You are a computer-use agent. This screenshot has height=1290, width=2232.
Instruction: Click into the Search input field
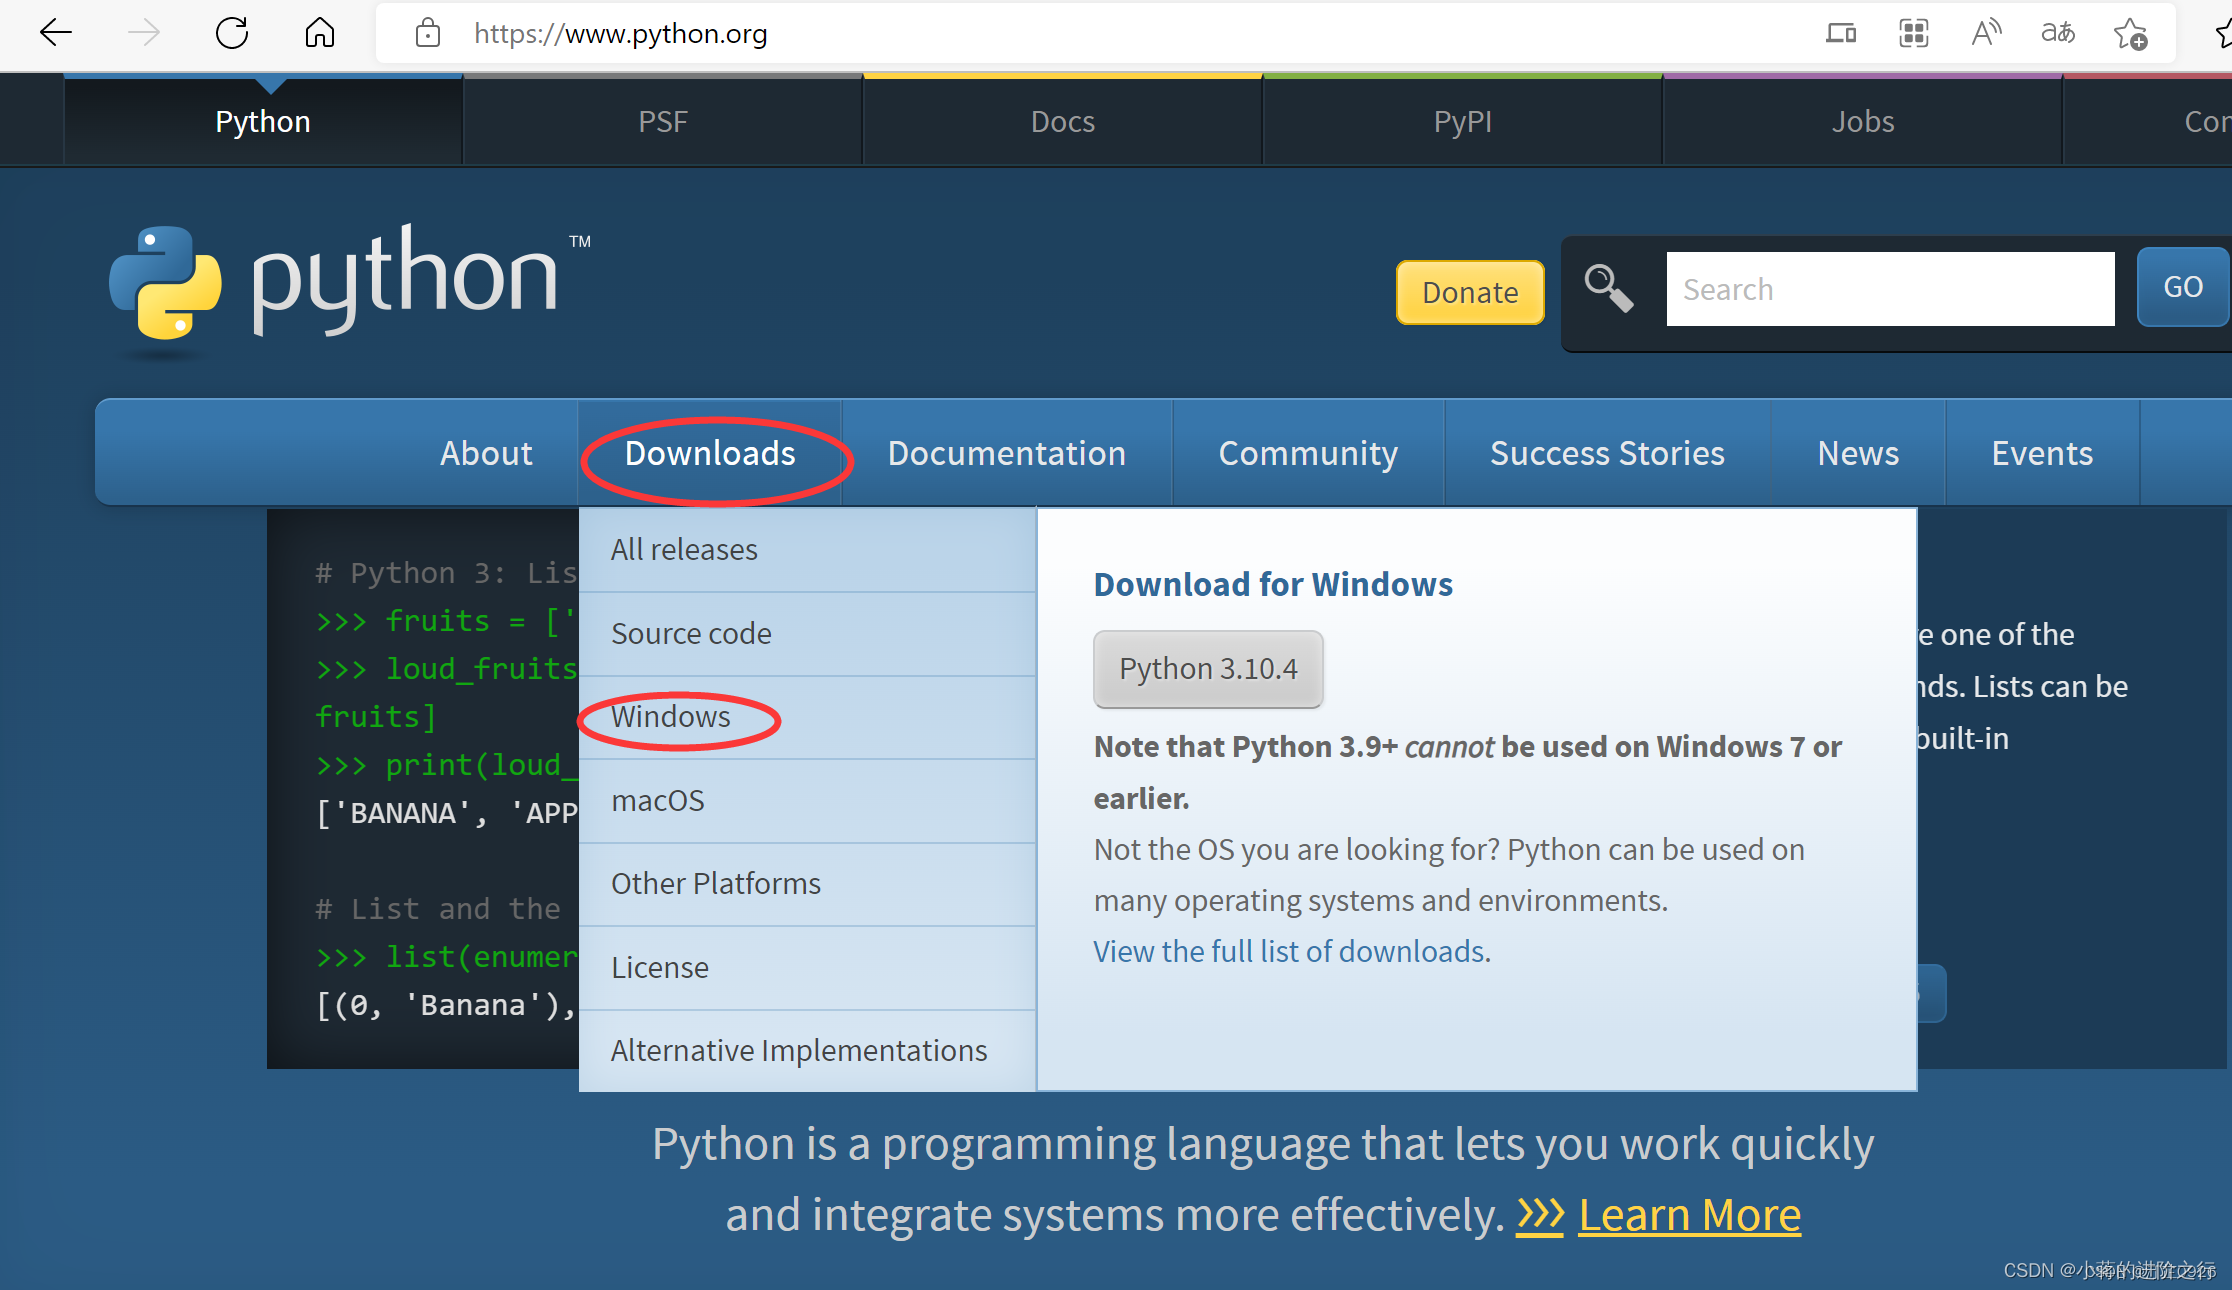coord(1889,289)
